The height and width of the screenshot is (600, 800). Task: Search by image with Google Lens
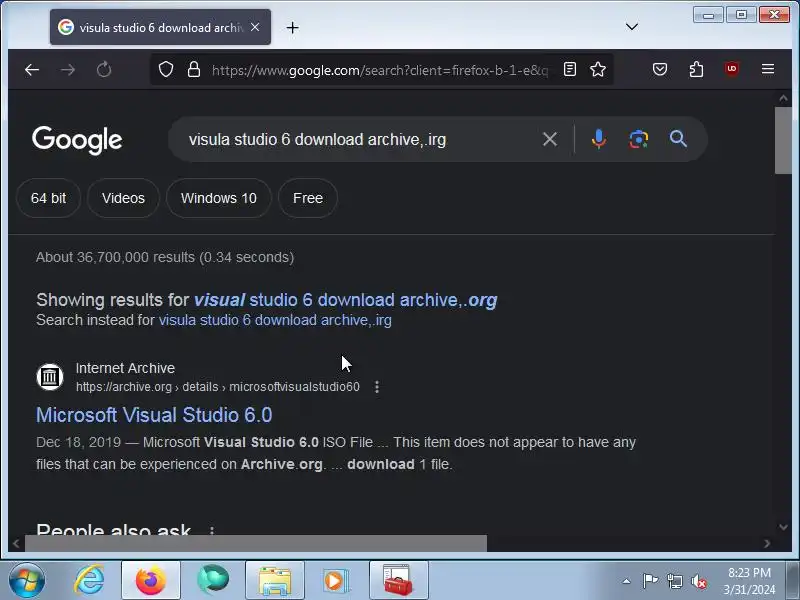[639, 139]
